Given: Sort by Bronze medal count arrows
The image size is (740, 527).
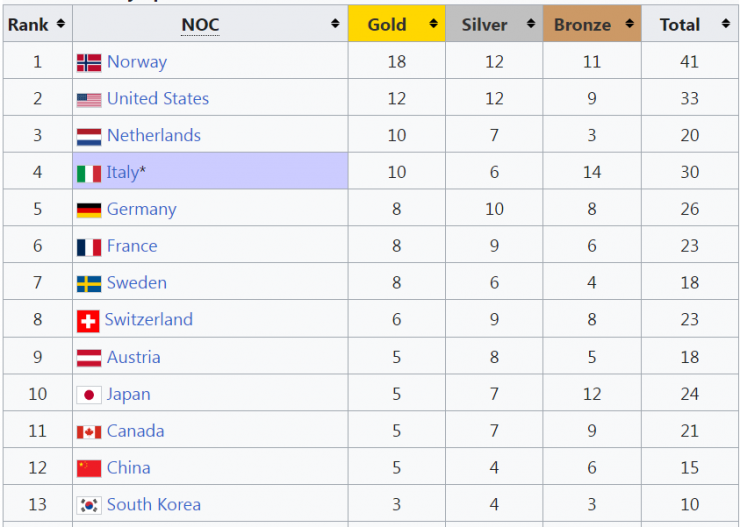Looking at the screenshot, I should pos(629,24).
